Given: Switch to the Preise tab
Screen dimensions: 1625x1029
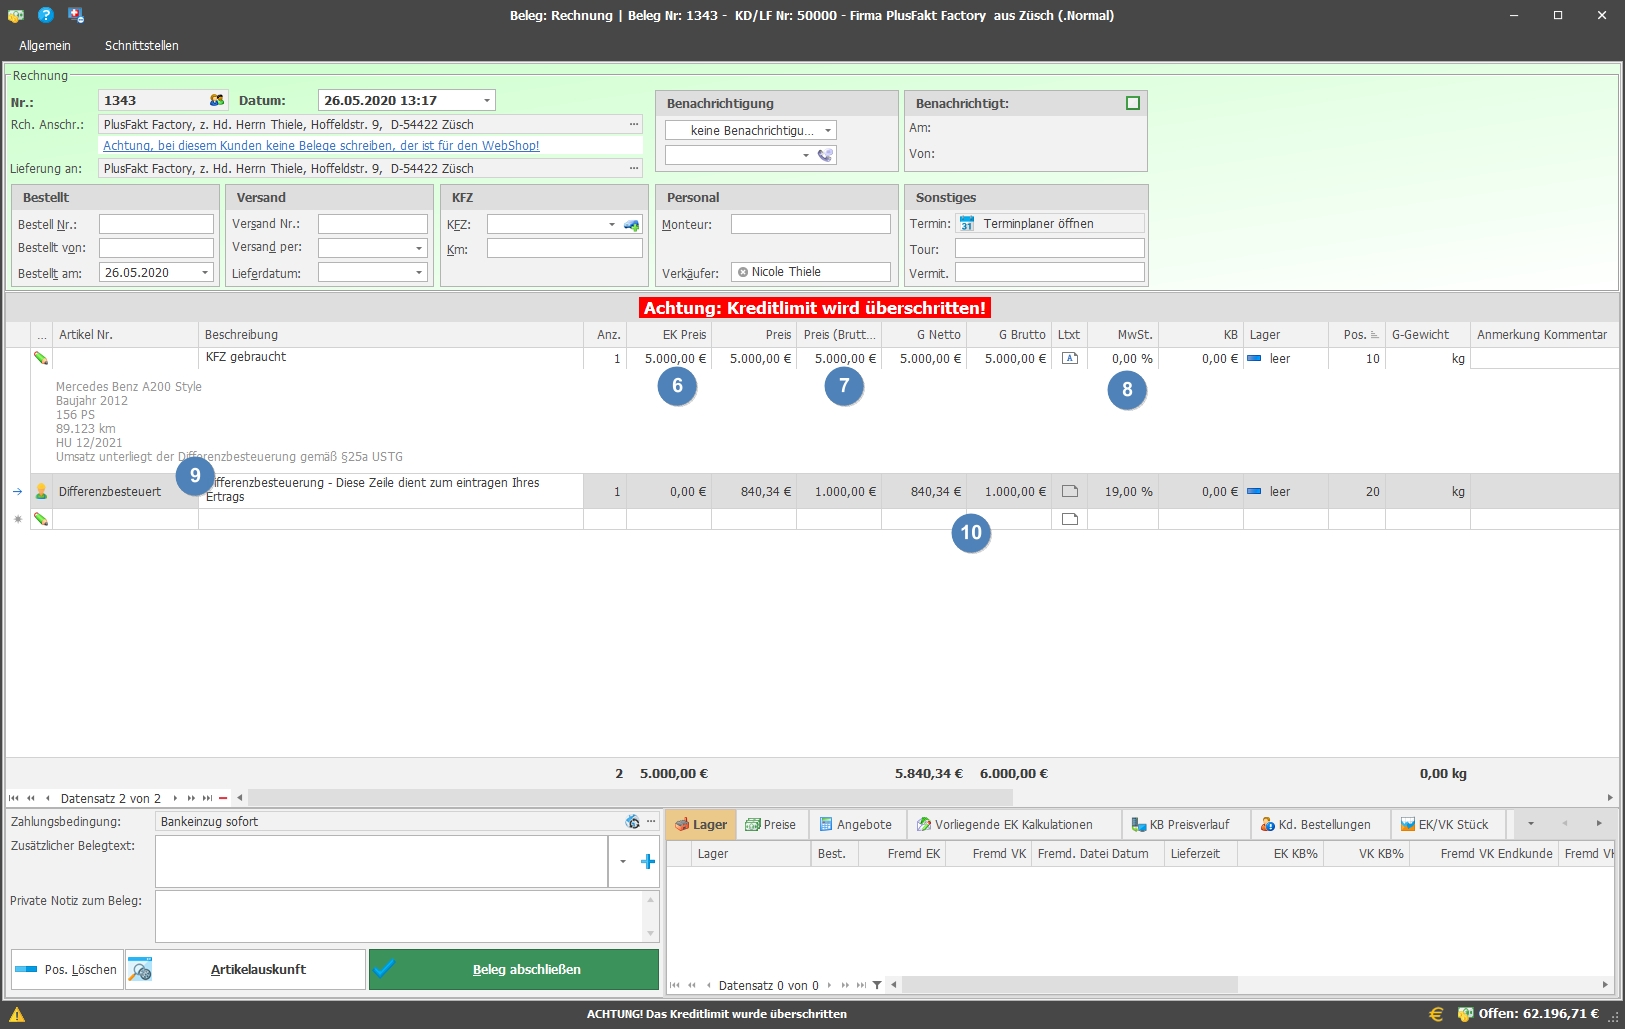Looking at the screenshot, I should point(771,824).
